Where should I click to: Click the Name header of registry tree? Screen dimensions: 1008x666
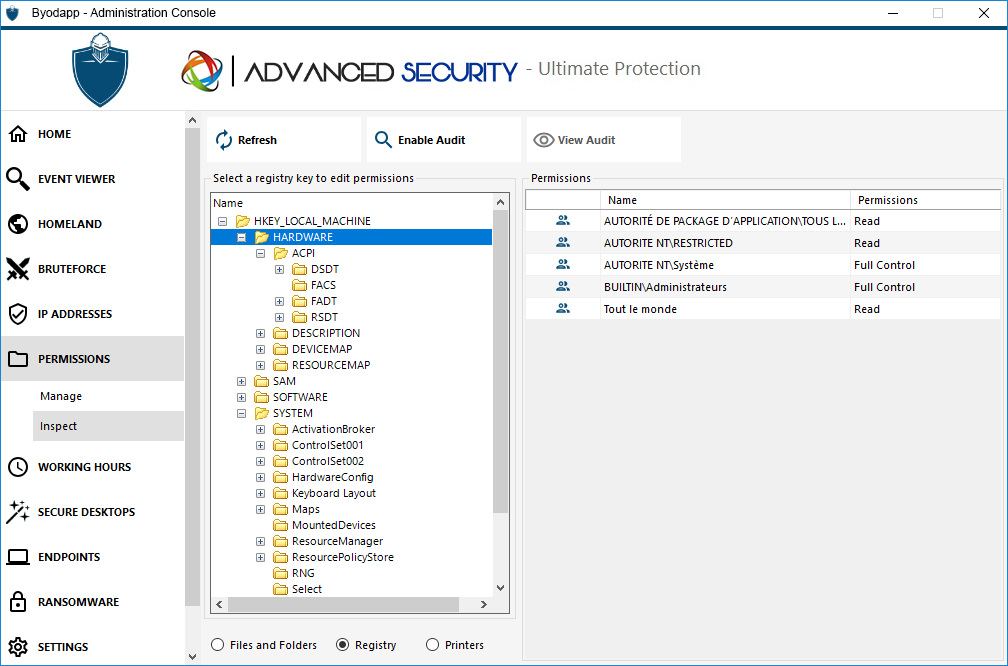[x=228, y=203]
